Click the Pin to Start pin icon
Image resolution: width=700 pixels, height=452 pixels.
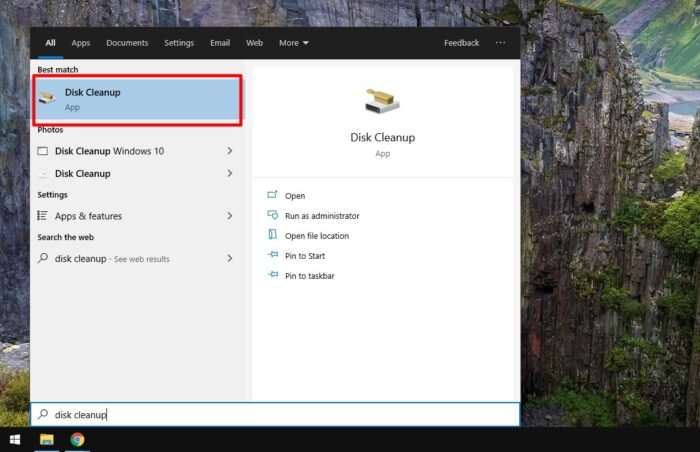click(273, 255)
